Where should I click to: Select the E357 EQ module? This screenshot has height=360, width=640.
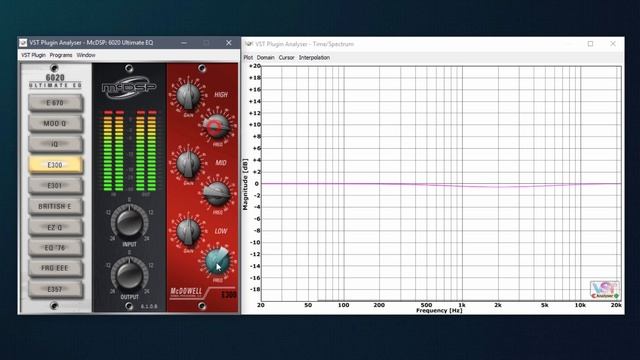56,289
